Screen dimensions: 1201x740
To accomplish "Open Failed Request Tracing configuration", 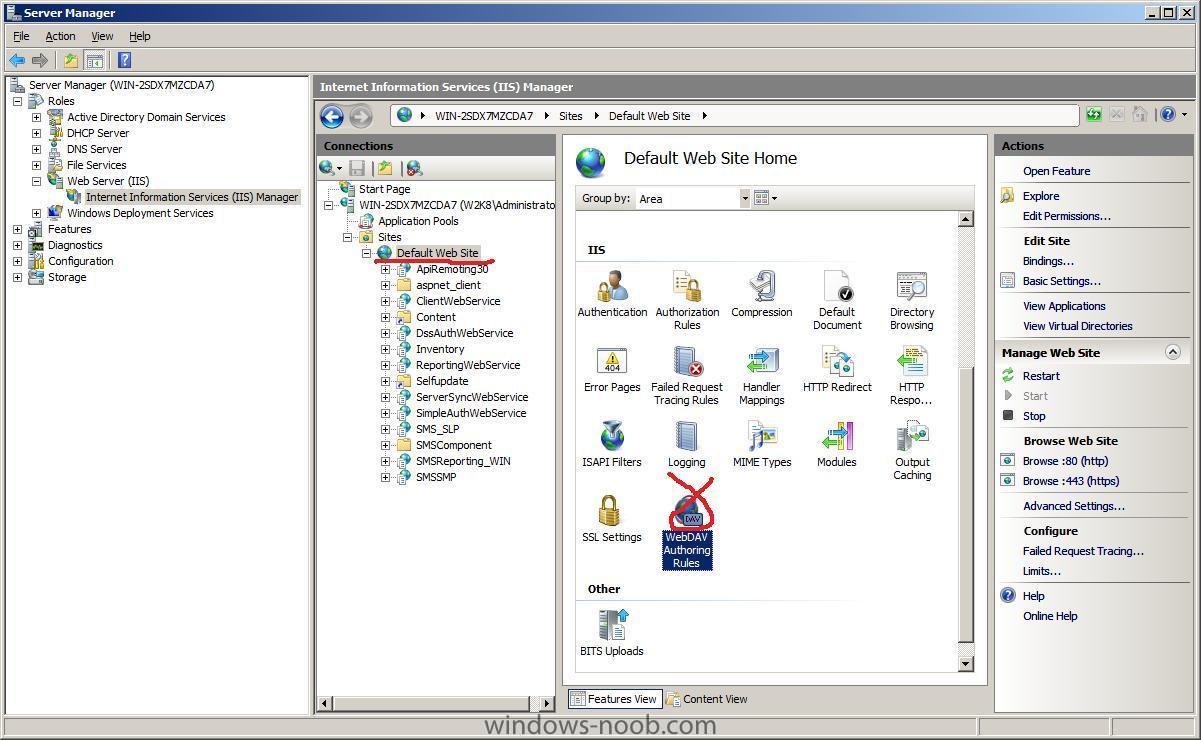I will (x=1083, y=551).
